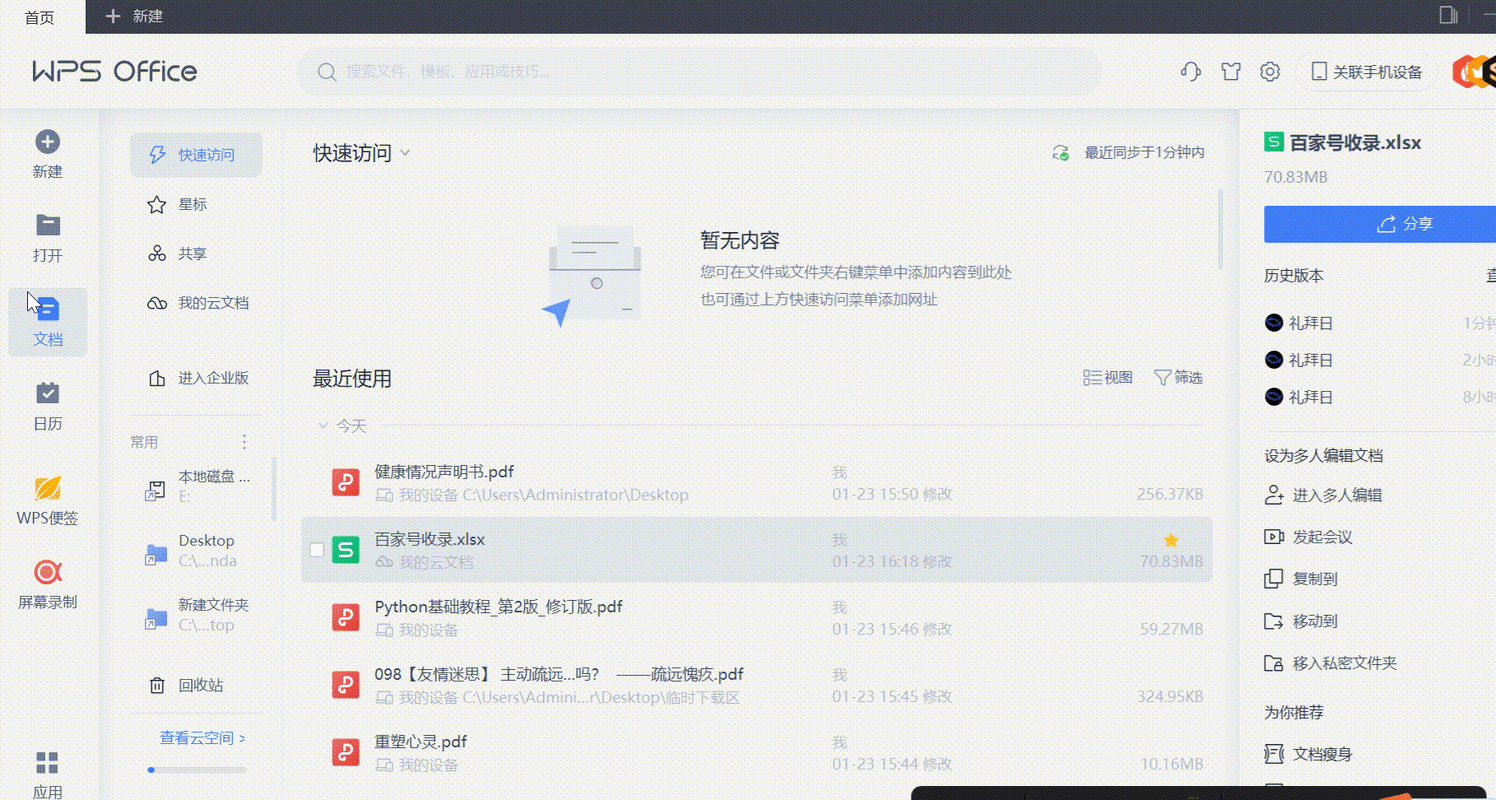Click file 098【友情迷思】 pdf name
This screenshot has width=1496, height=800.
(x=559, y=675)
